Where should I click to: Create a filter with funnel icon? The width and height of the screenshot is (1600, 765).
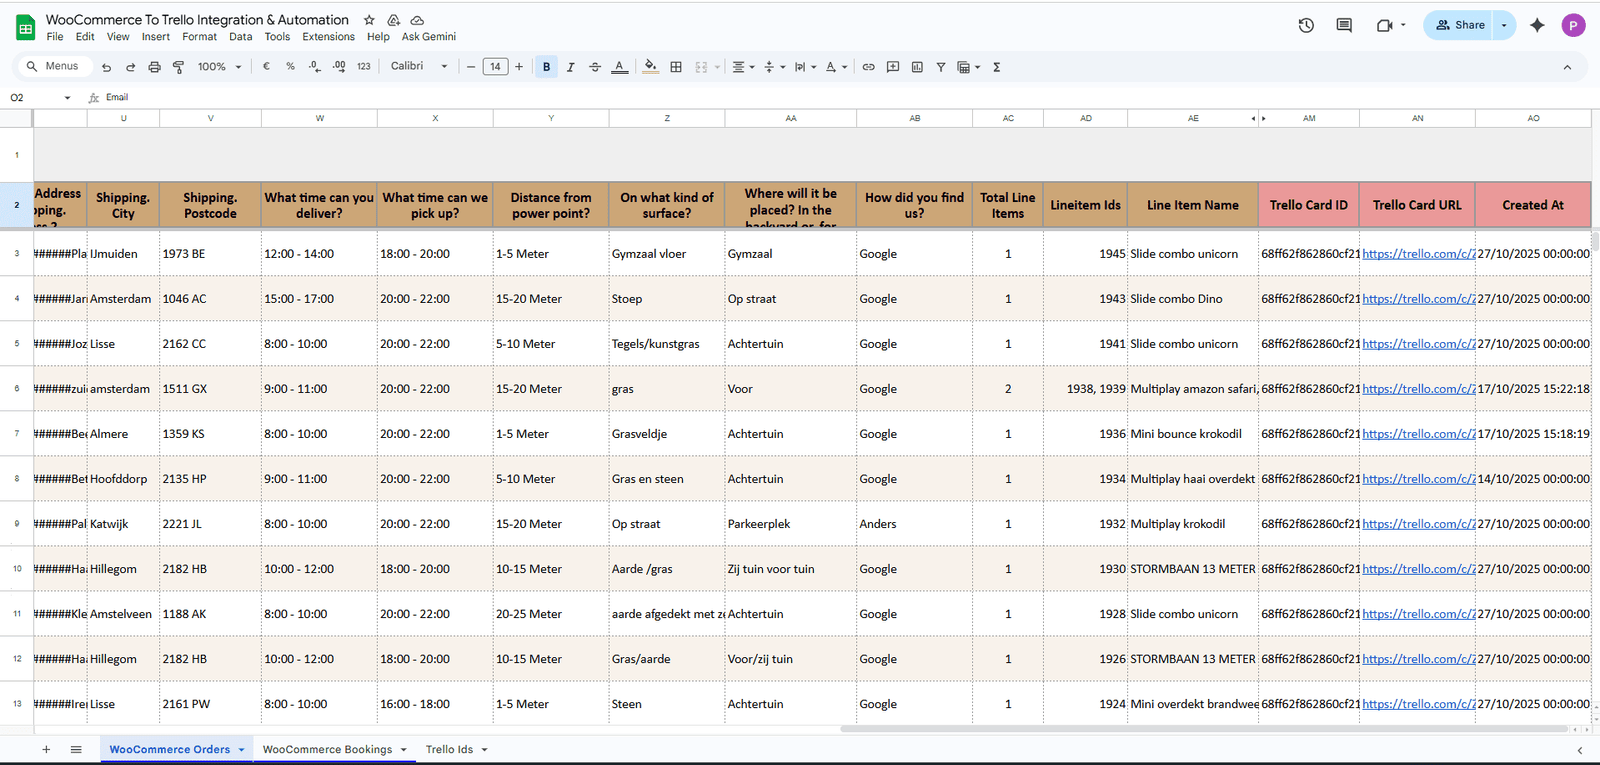coord(941,67)
